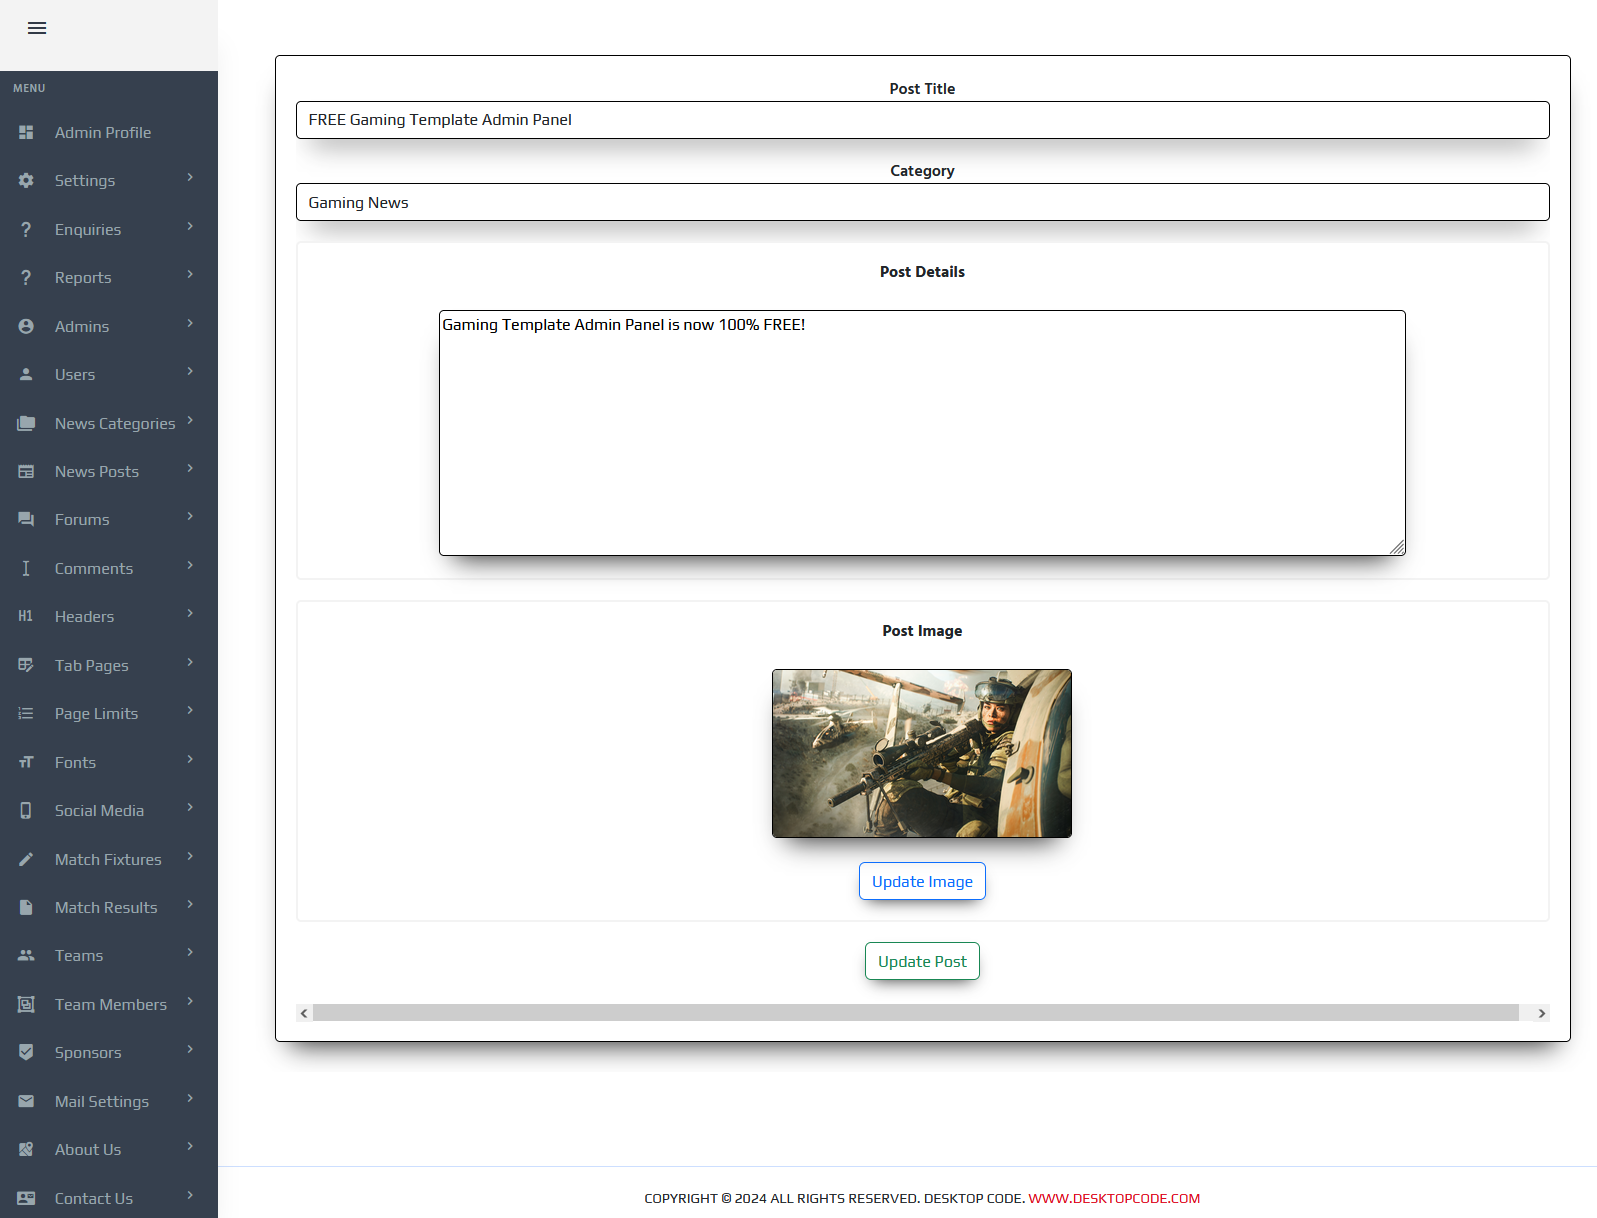Click the Teams group icon
The width and height of the screenshot is (1597, 1218).
coord(26,956)
